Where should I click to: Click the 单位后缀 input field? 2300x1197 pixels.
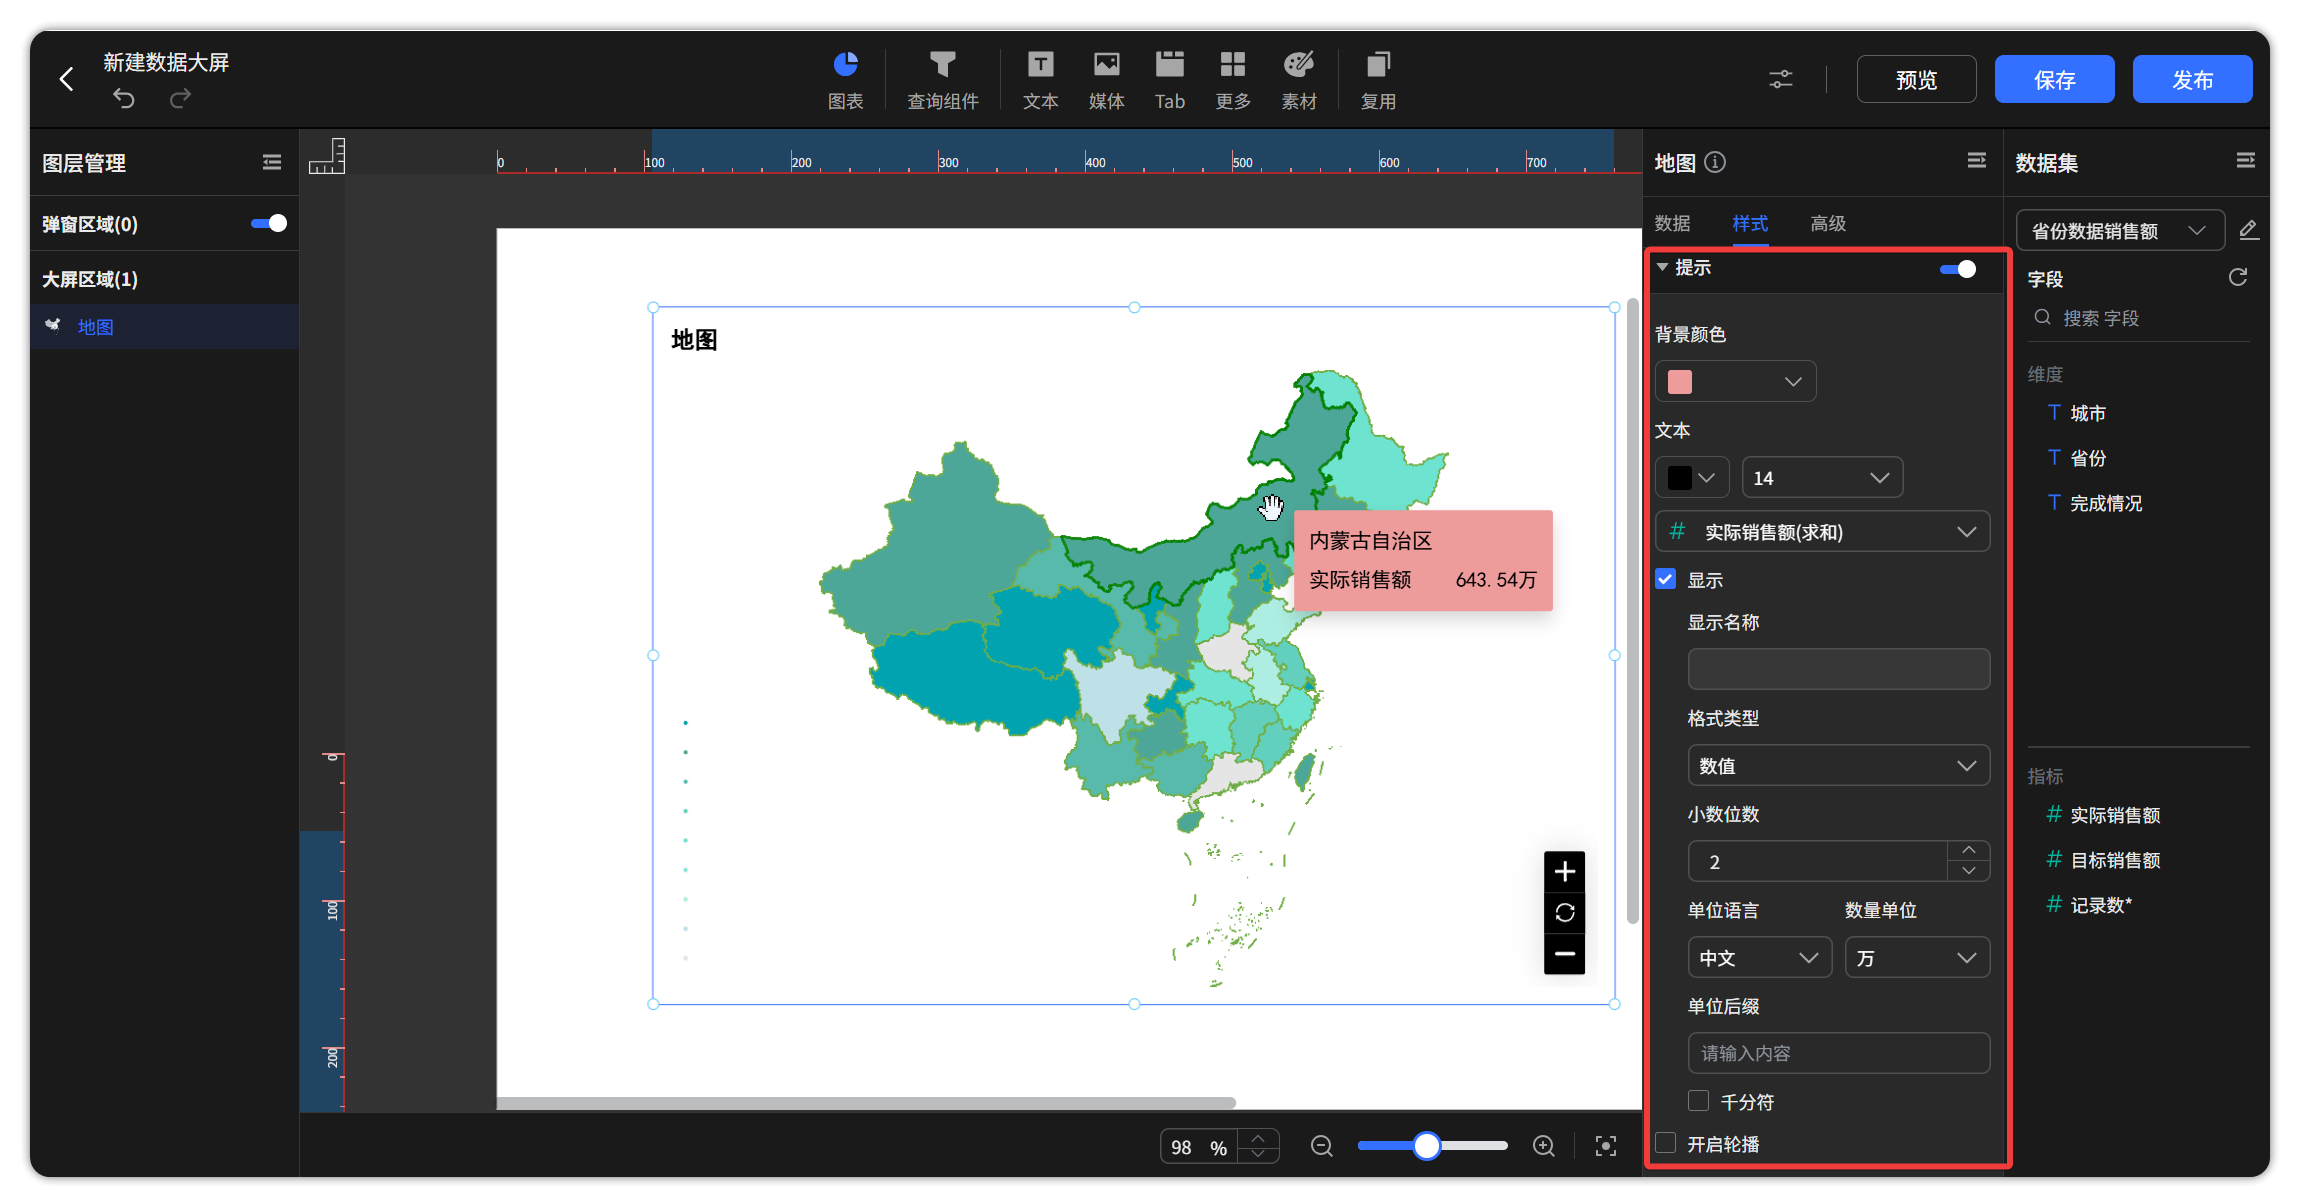coord(1838,1053)
